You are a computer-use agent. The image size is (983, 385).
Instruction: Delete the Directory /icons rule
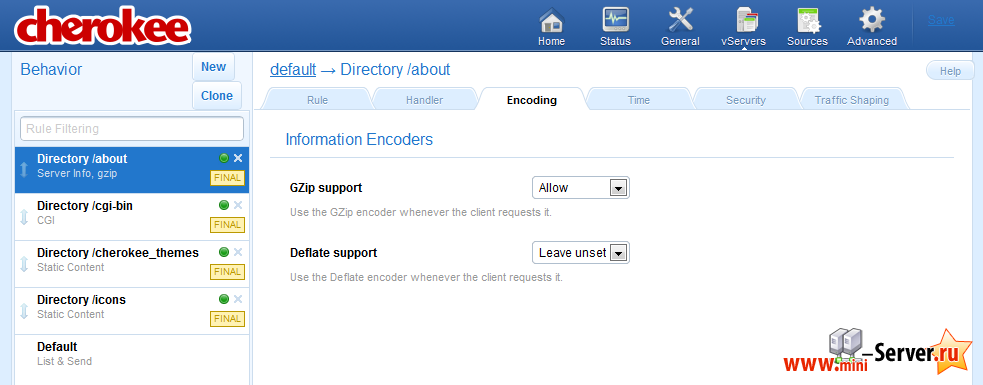(x=238, y=299)
